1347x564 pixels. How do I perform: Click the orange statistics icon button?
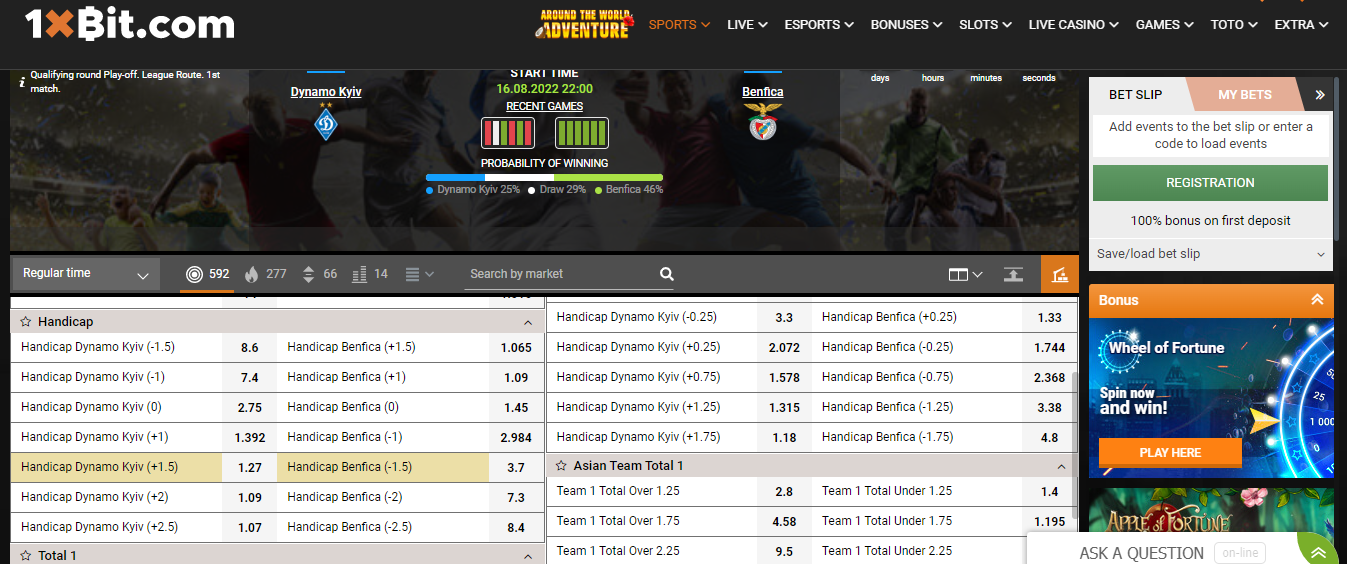pyautogui.click(x=1060, y=274)
